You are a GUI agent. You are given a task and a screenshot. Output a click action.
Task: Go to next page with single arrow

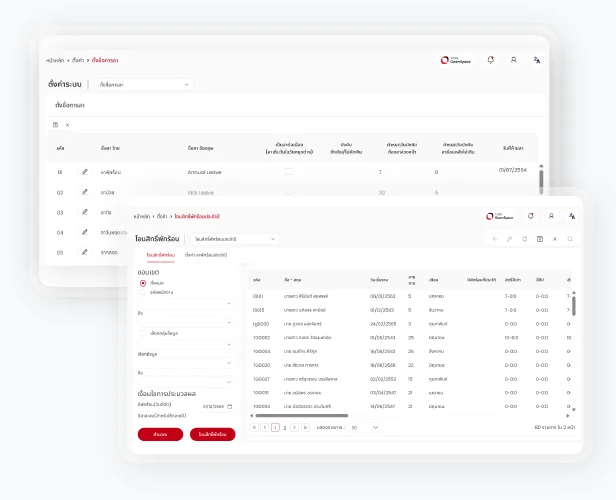[x=295, y=427]
